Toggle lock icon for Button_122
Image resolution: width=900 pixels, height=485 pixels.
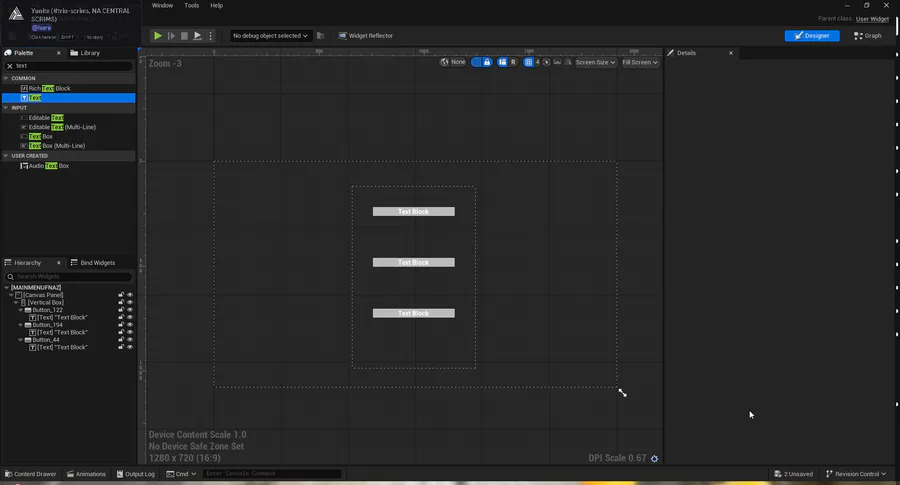tap(121, 310)
